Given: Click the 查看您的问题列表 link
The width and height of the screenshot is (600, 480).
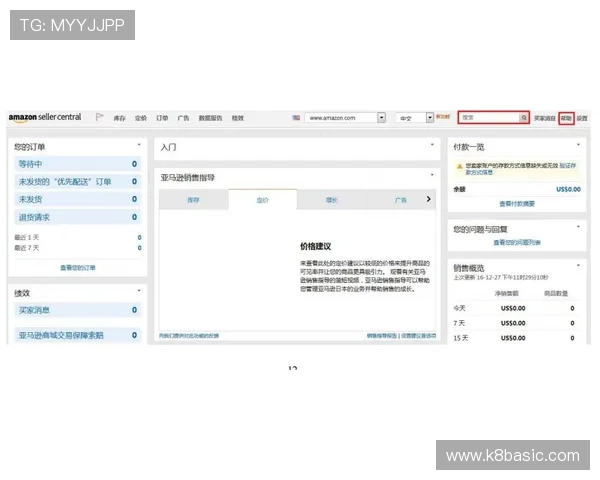Looking at the screenshot, I should 517,242.
